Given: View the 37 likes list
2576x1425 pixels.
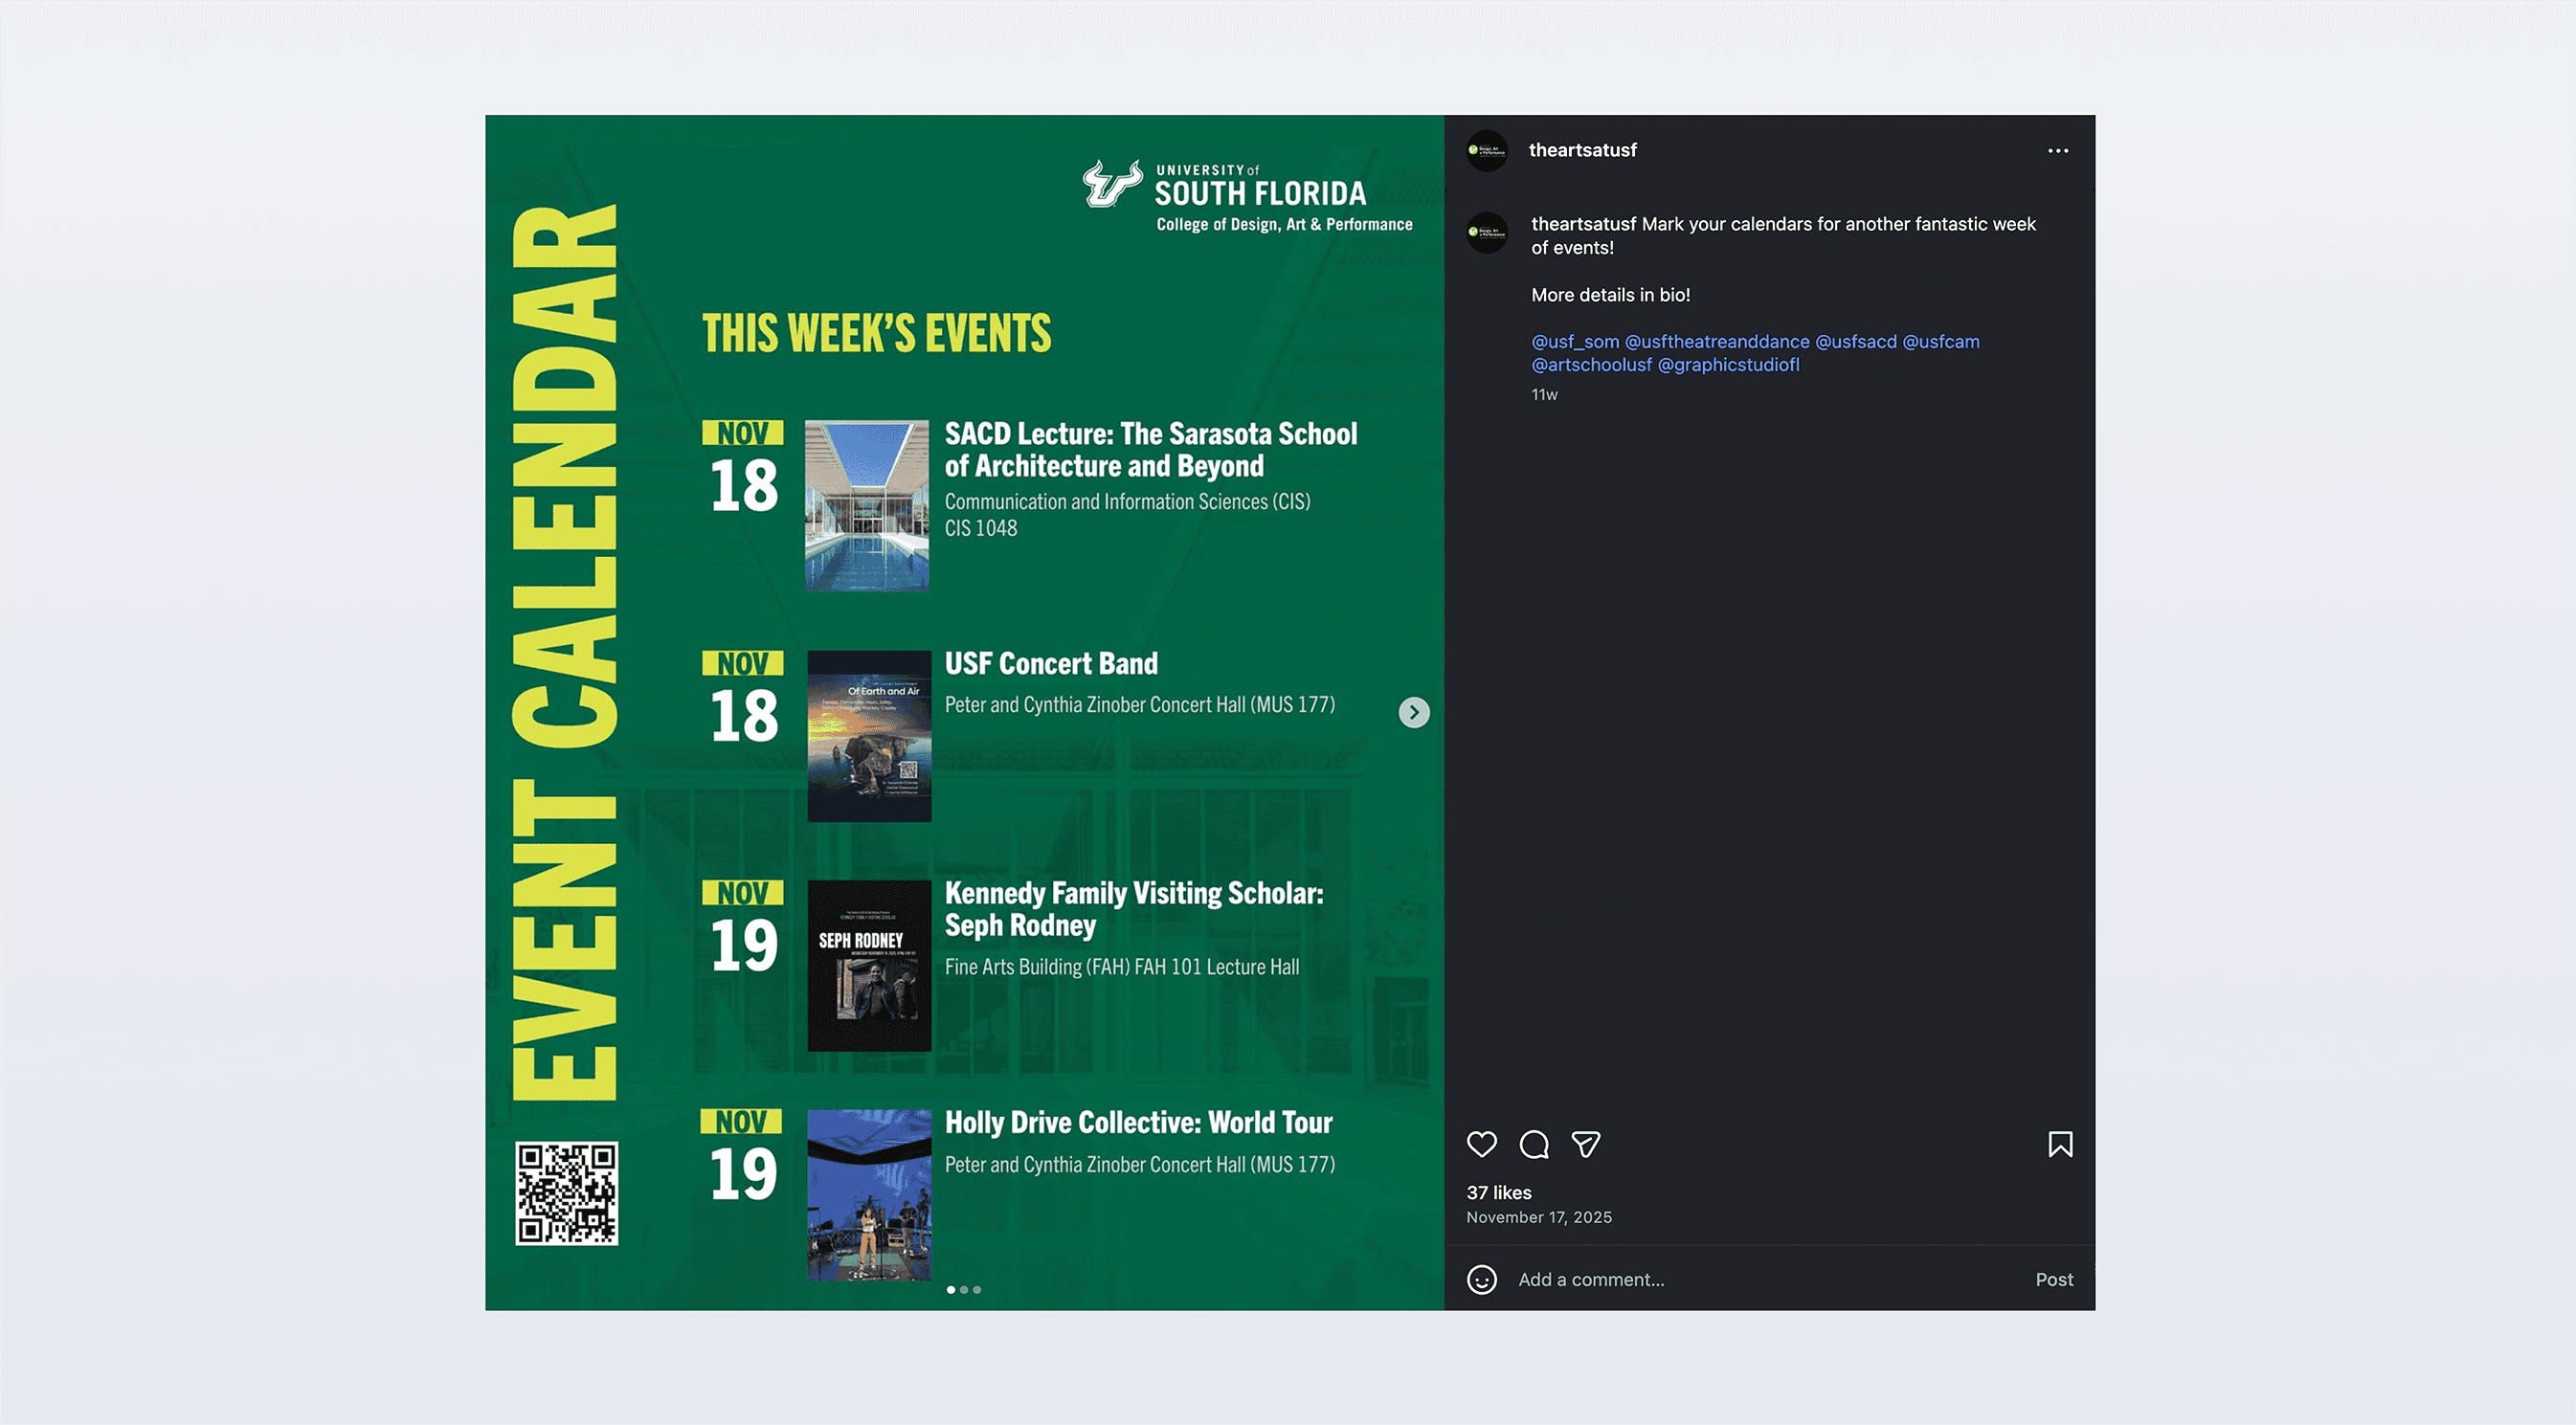Looking at the screenshot, I should pyautogui.click(x=1498, y=1192).
